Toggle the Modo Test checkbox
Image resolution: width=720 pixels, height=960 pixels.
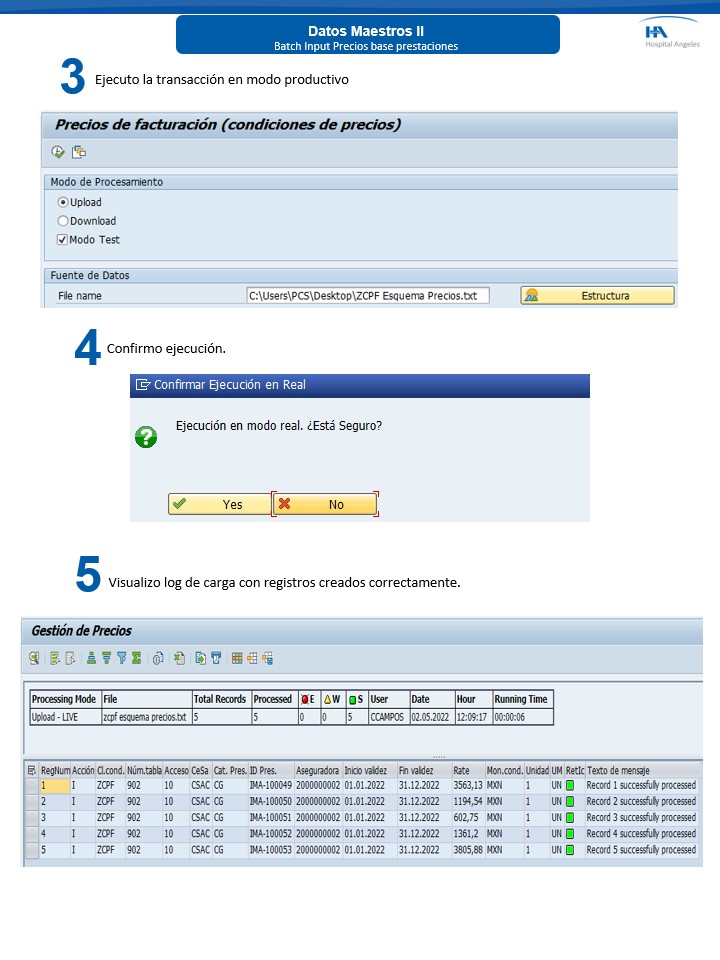coord(63,240)
